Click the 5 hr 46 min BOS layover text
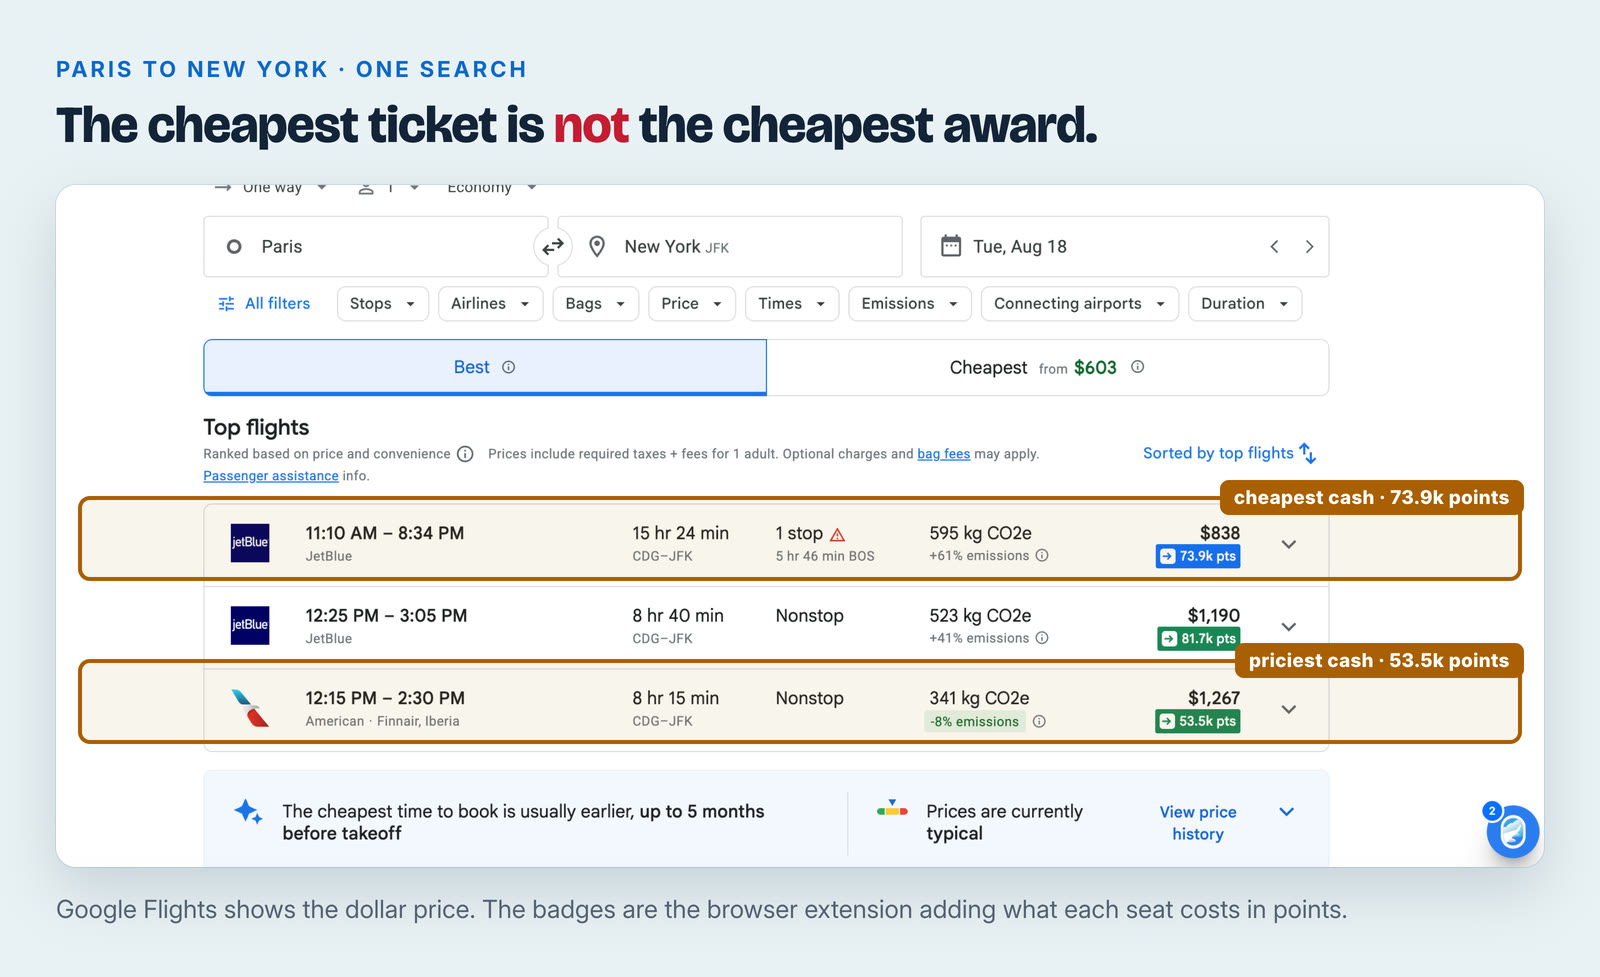 tap(825, 556)
